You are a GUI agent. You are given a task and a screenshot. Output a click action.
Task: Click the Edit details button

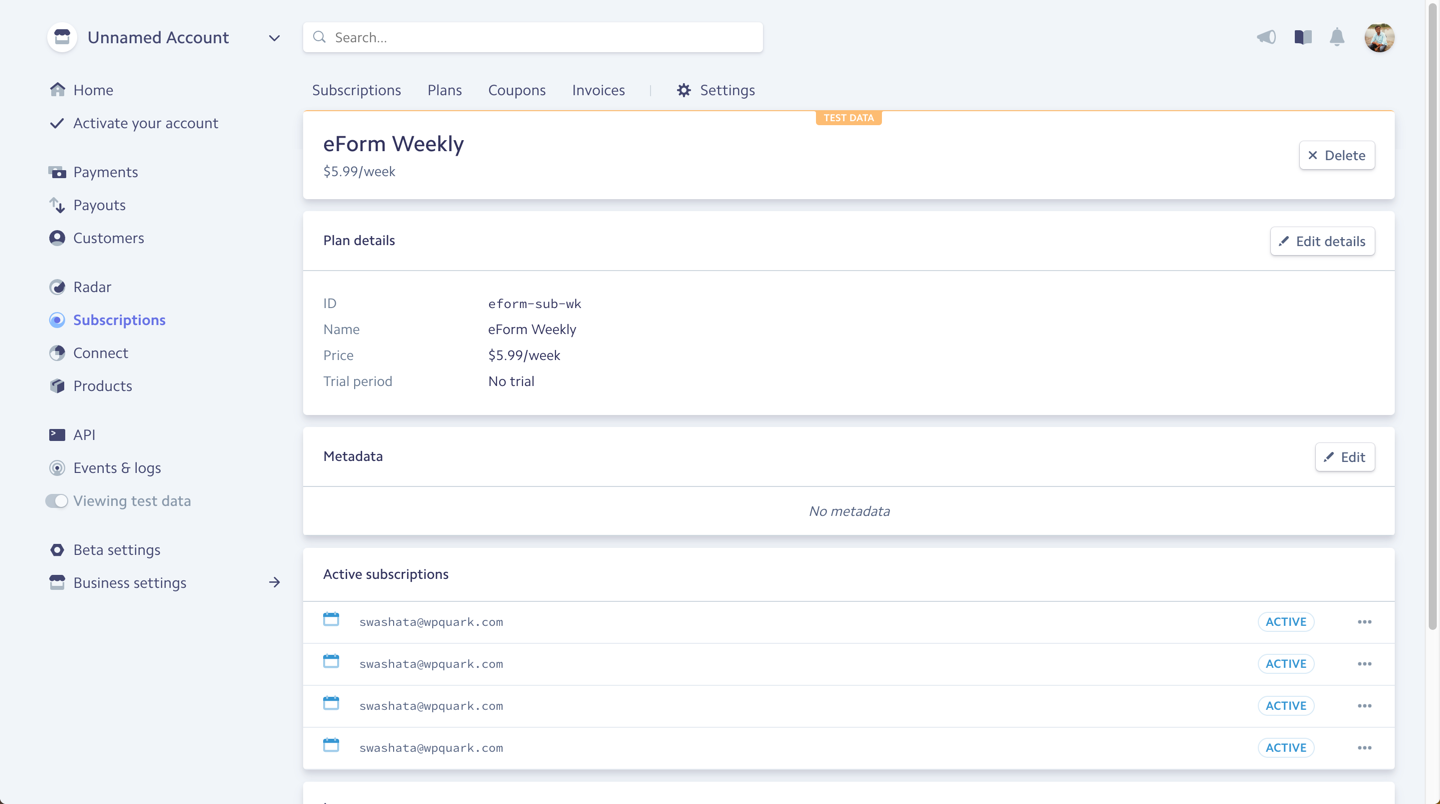pyautogui.click(x=1322, y=241)
